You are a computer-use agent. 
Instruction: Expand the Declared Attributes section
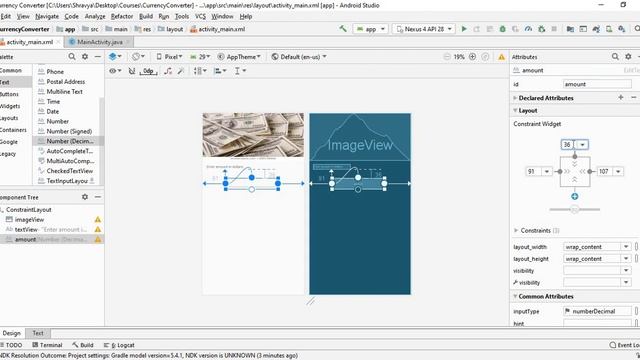click(x=515, y=98)
